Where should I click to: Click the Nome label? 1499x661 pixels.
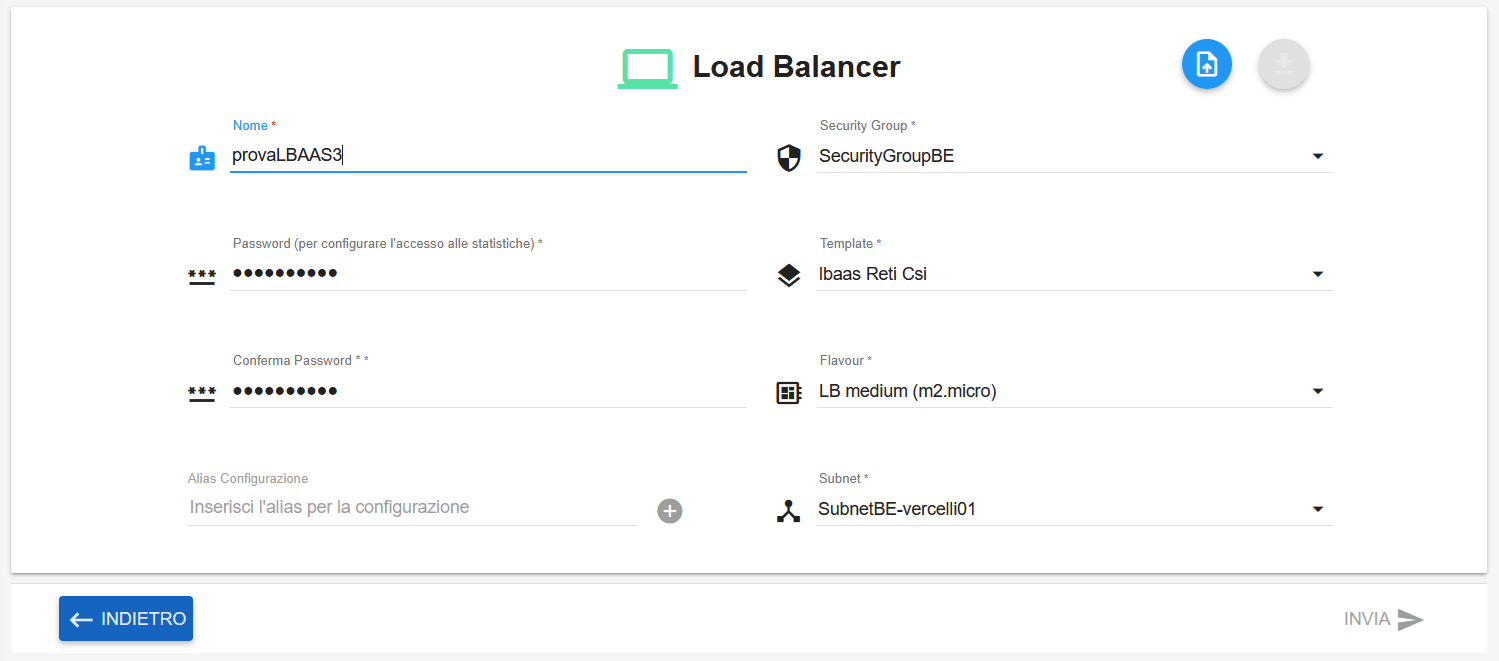pyautogui.click(x=254, y=126)
